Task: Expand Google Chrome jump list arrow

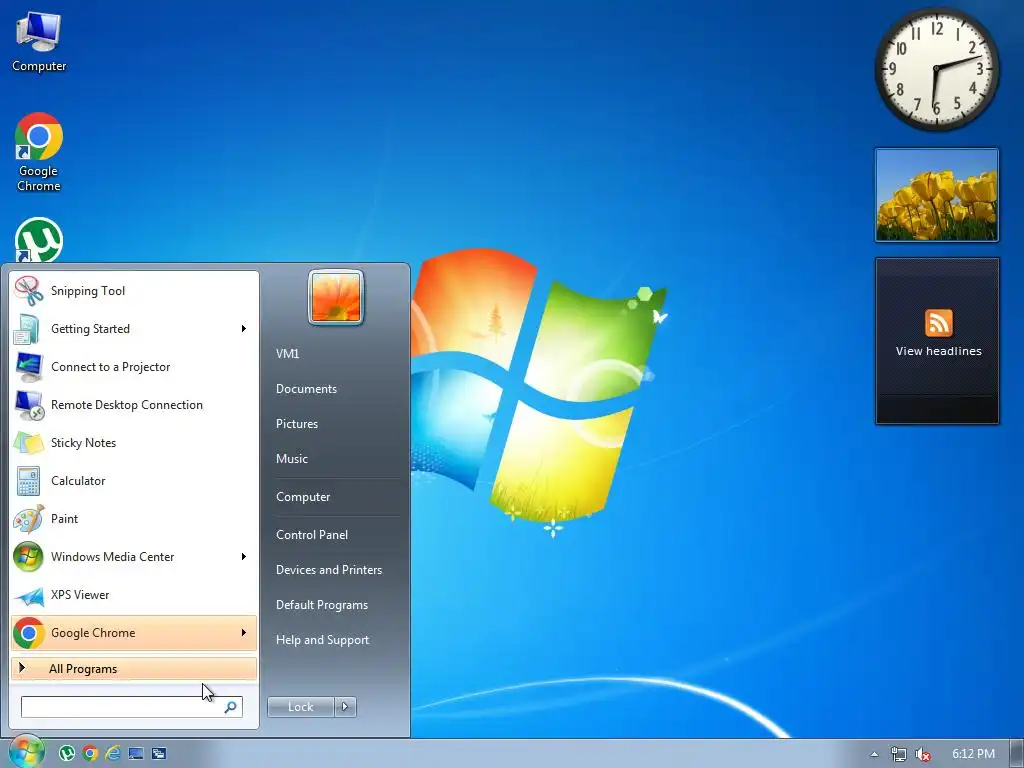Action: click(244, 633)
